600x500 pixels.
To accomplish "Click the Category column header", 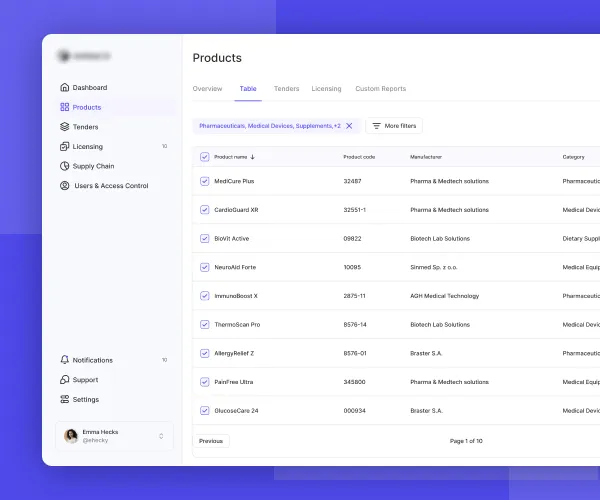I will coord(573,157).
